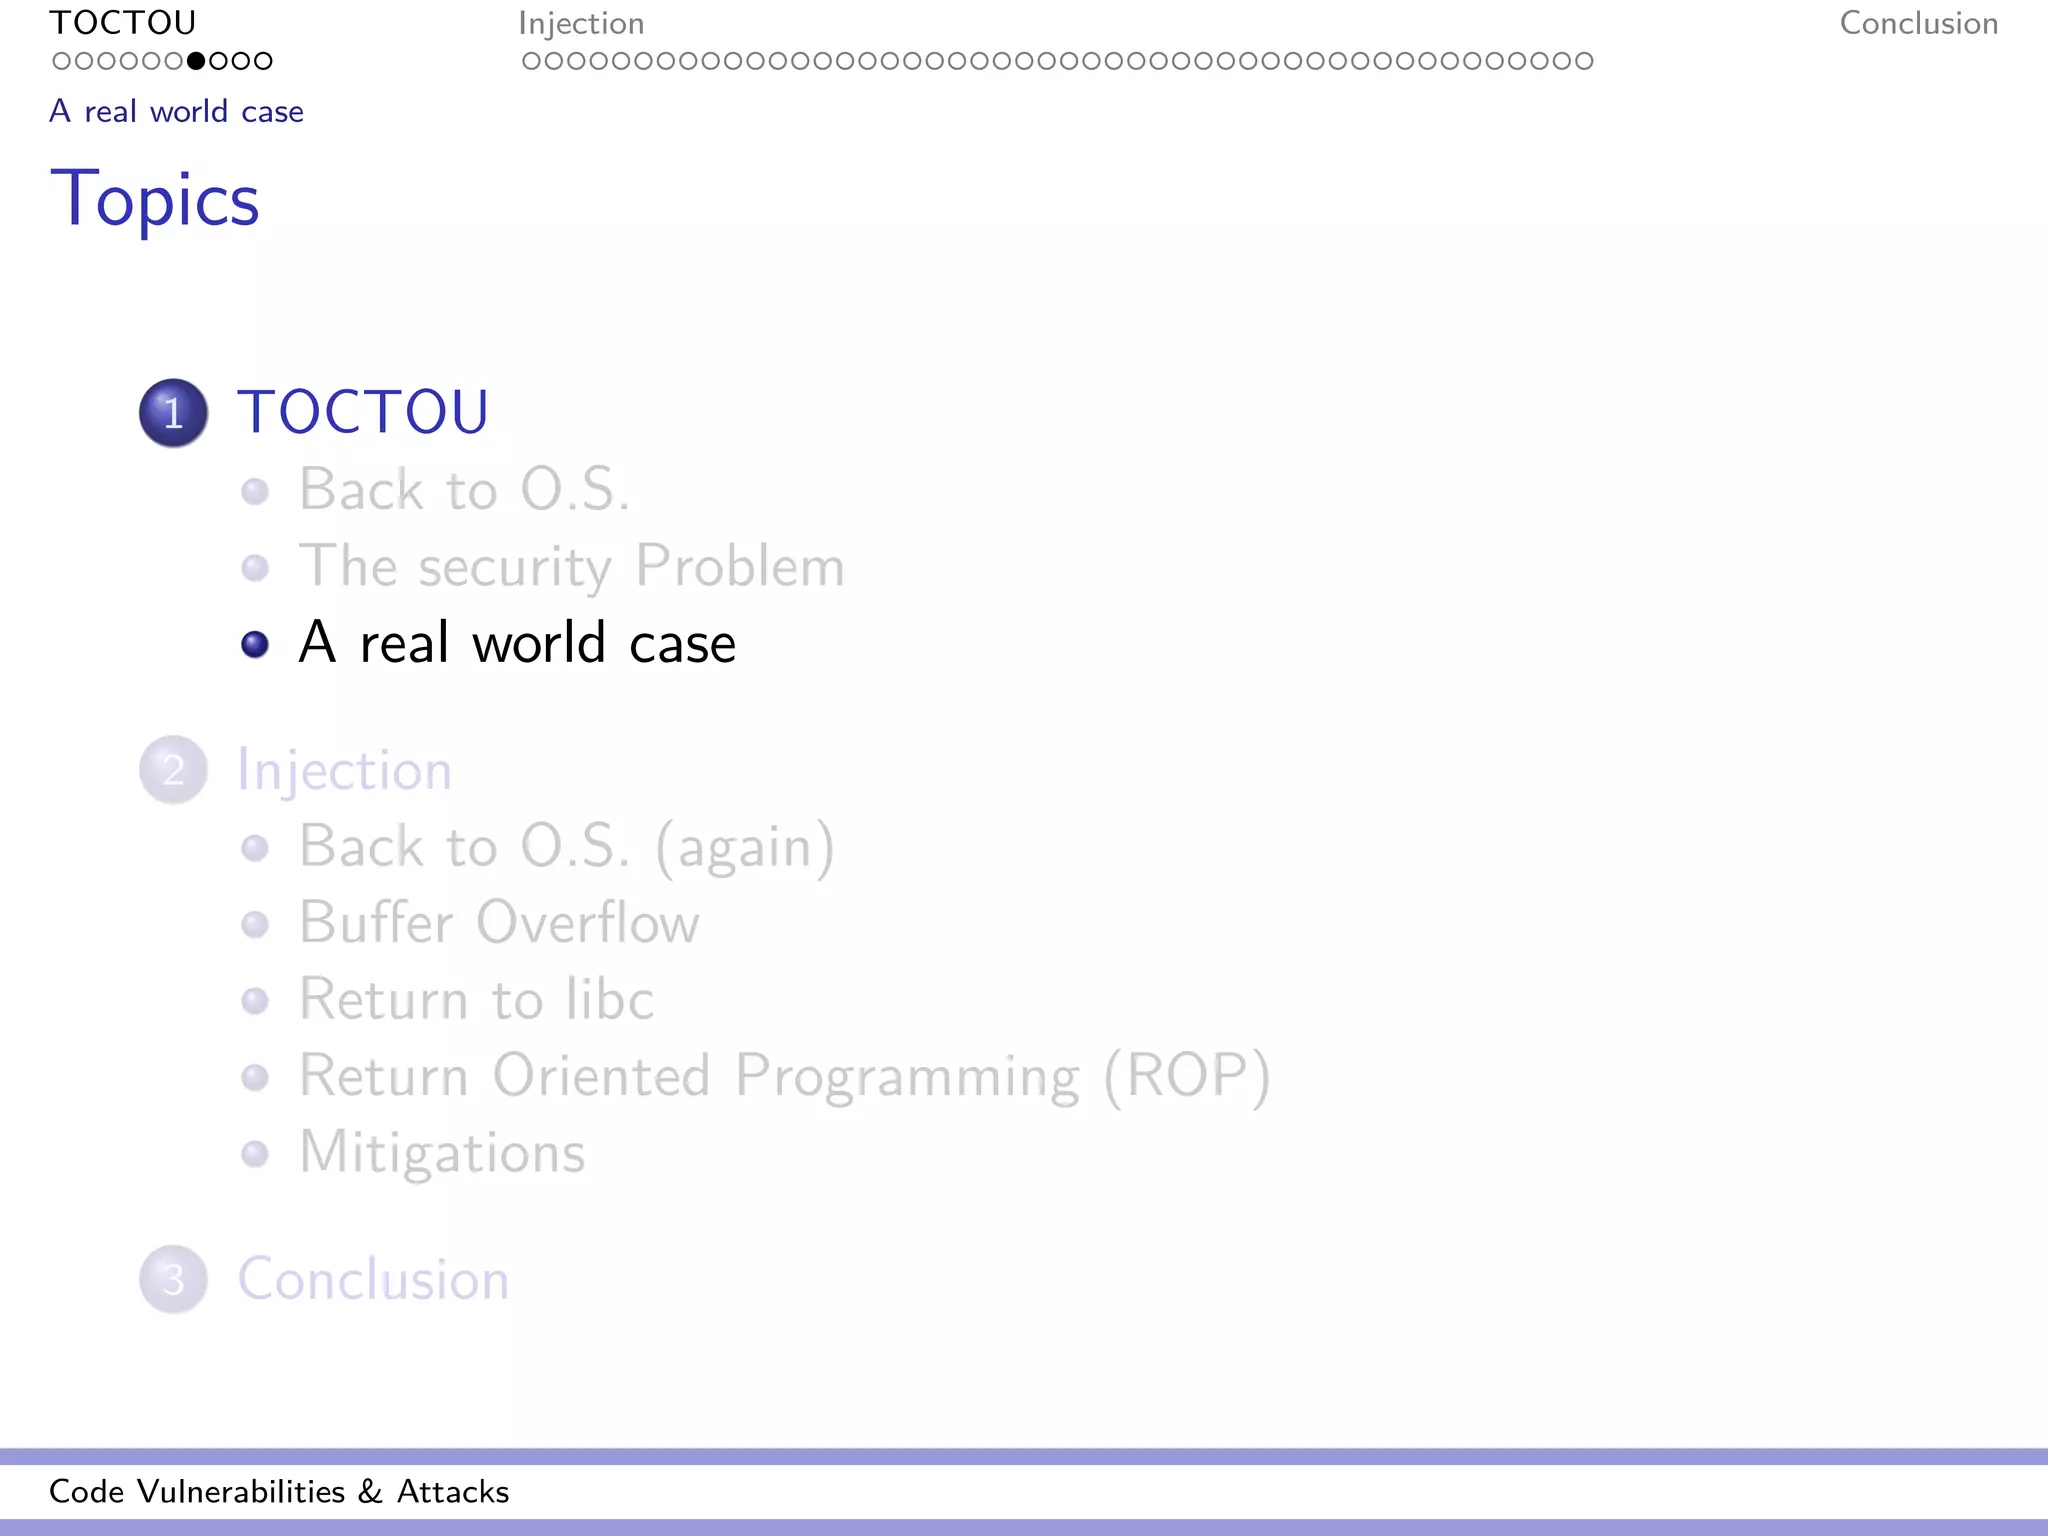Click the bullet beside 'Return to libc'

point(255,1001)
